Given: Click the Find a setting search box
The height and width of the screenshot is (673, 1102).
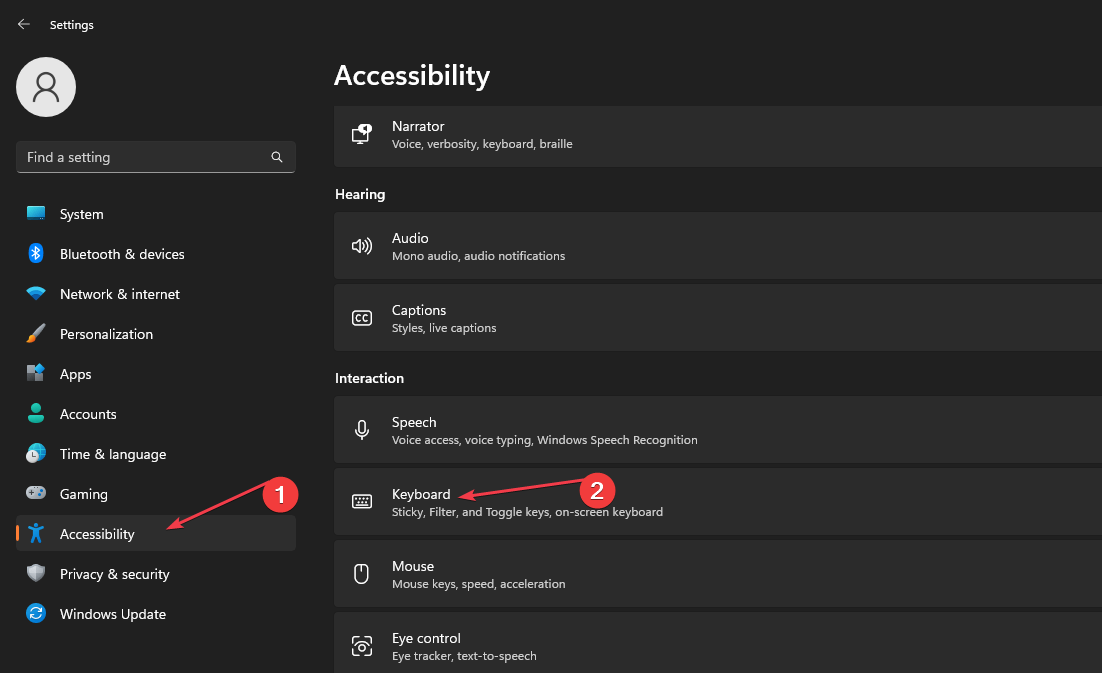Looking at the screenshot, I should [156, 157].
